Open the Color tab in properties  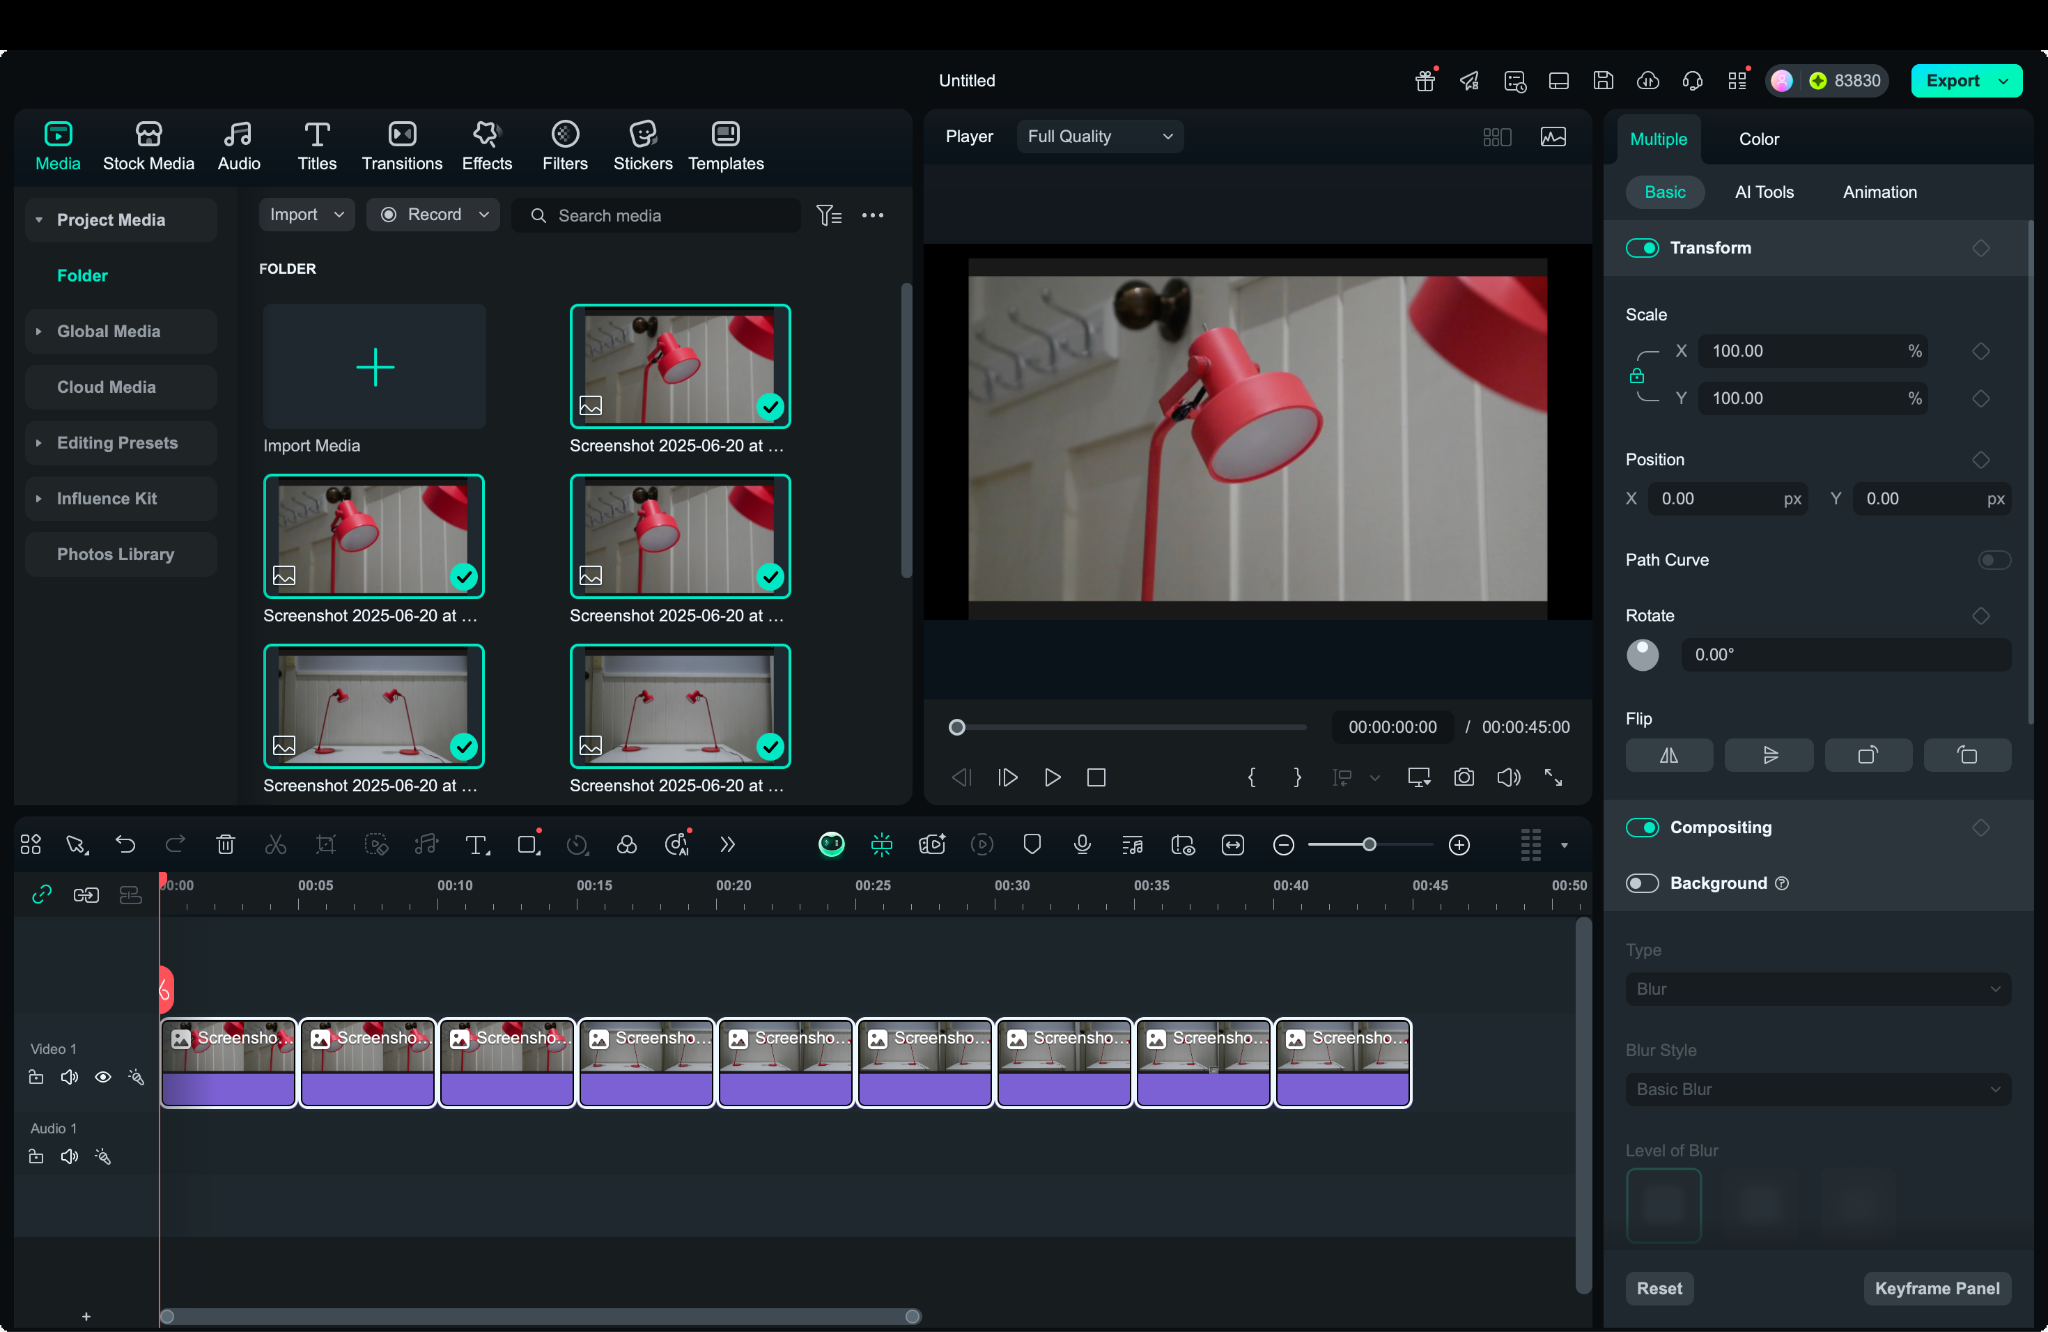(x=1759, y=139)
